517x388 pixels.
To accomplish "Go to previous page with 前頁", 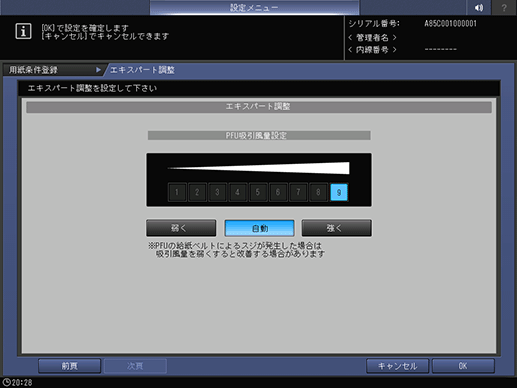I will pyautogui.click(x=69, y=366).
